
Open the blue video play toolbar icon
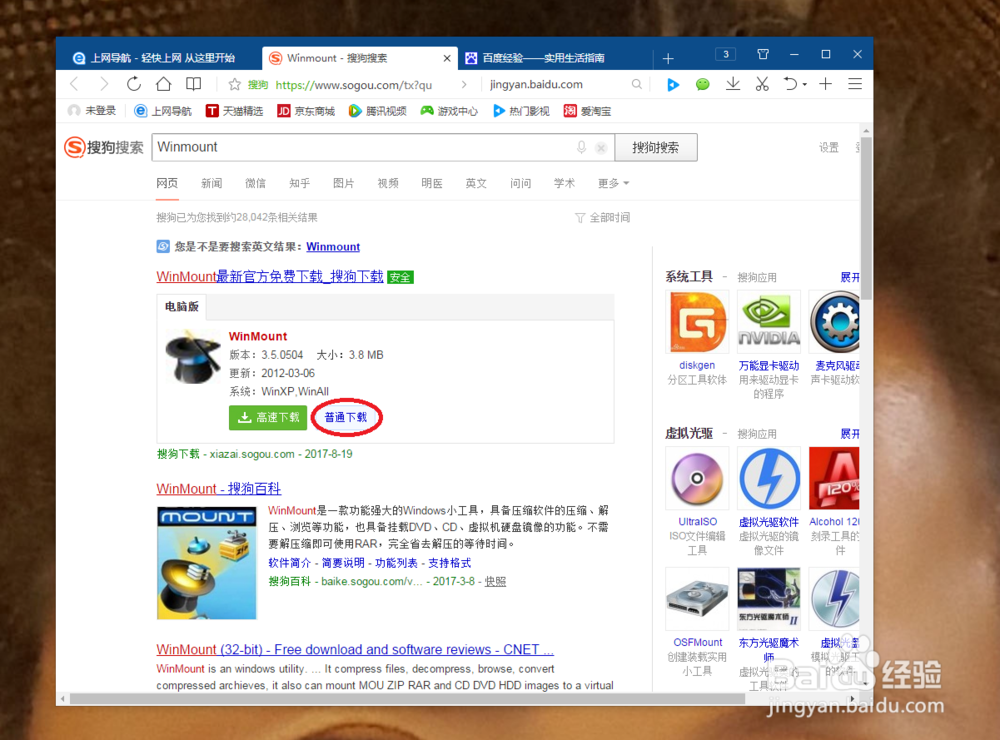coord(673,84)
